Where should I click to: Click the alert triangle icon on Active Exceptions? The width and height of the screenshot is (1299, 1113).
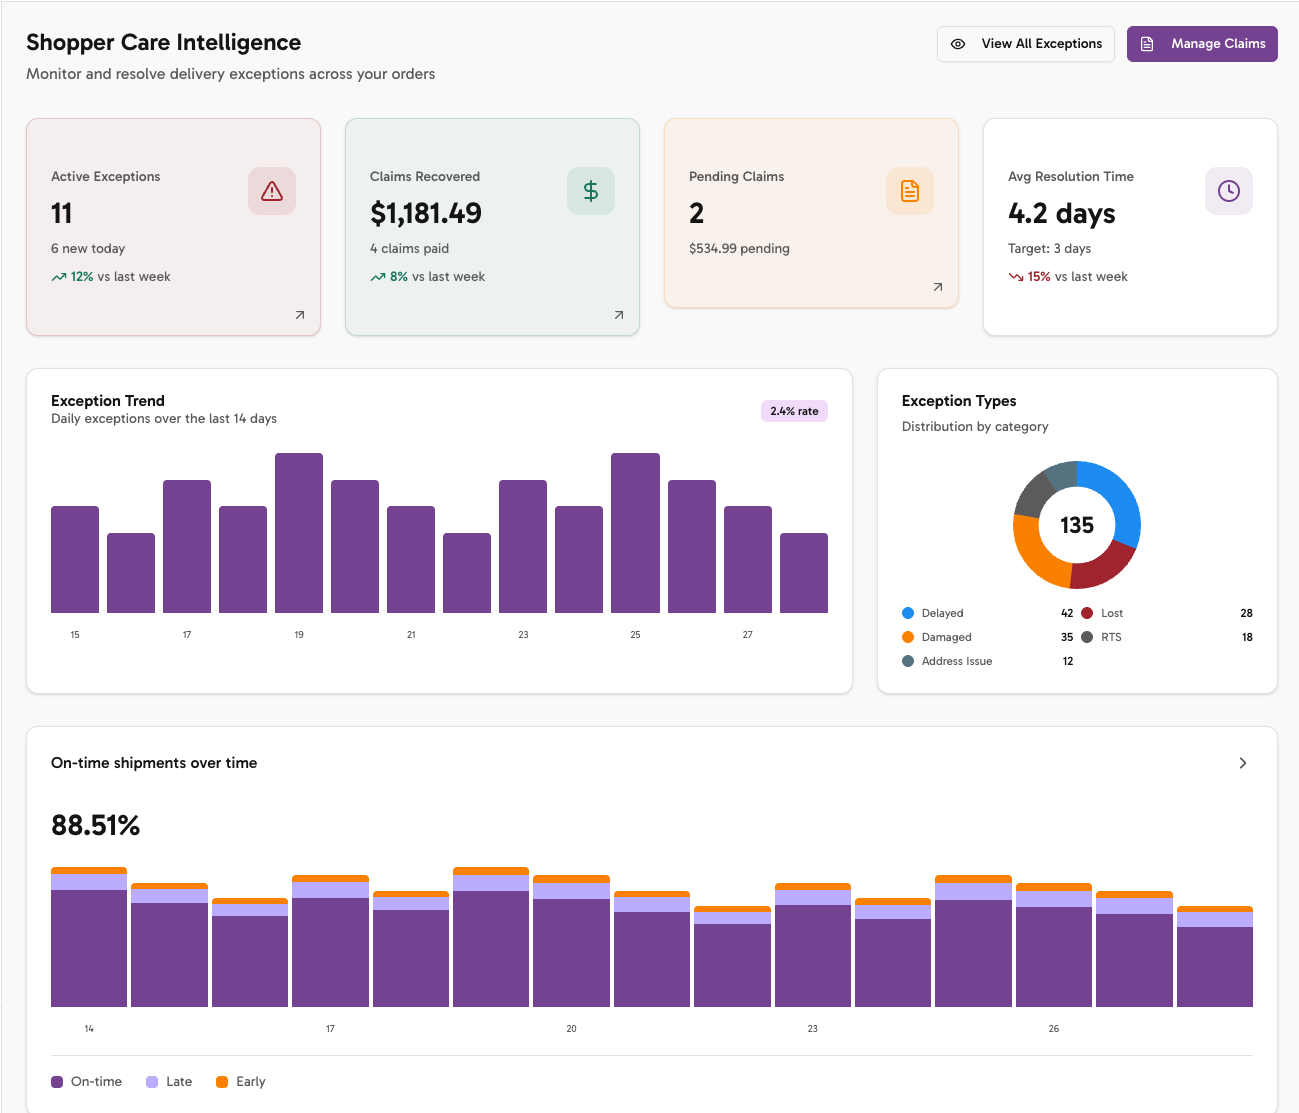271,191
